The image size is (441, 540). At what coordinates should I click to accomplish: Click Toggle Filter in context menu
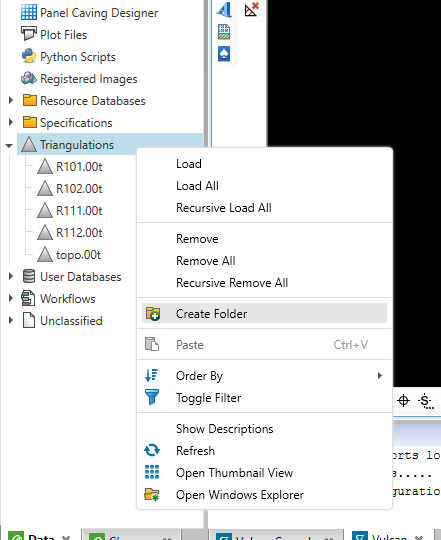click(x=264, y=397)
